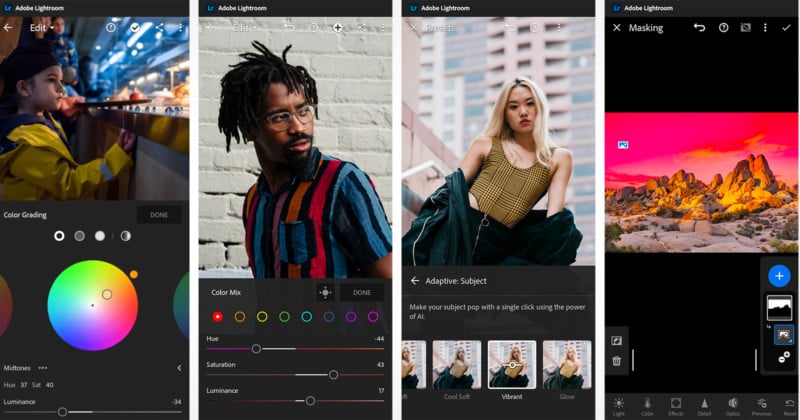Close the Presets screen with the X
Viewport: 800px width, 420px height.
pos(413,28)
